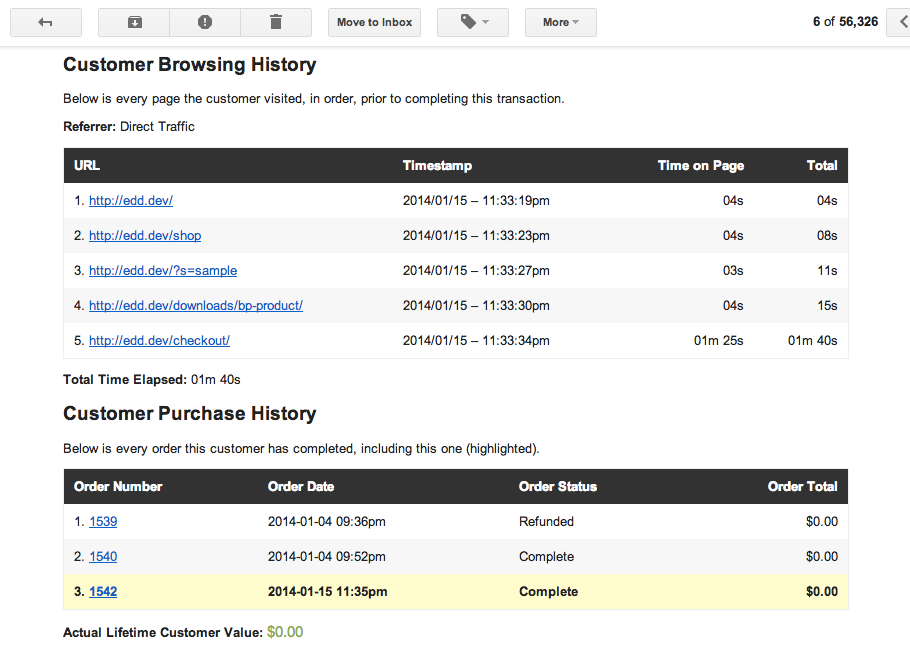Click the back to inbox arrow
Image resolution: width=910 pixels, height=660 pixels.
point(46,22)
